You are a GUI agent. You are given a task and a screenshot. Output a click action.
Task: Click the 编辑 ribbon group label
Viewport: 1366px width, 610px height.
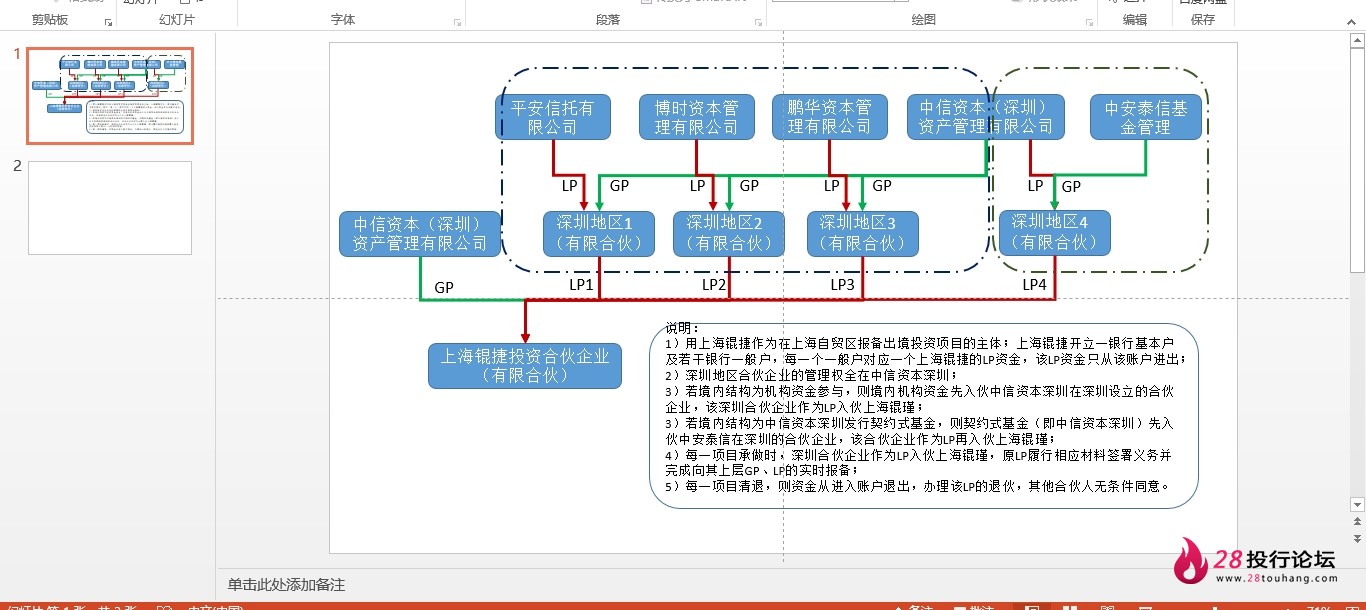[1135, 20]
